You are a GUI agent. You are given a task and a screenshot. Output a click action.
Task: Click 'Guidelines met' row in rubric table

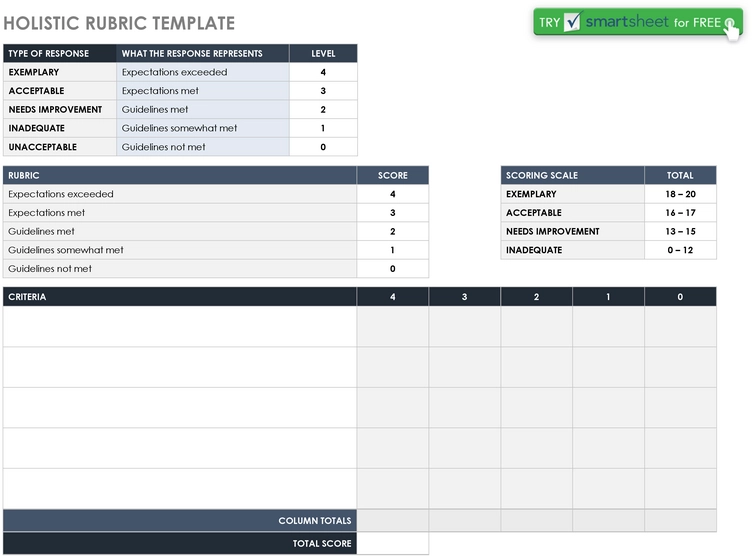tap(180, 231)
